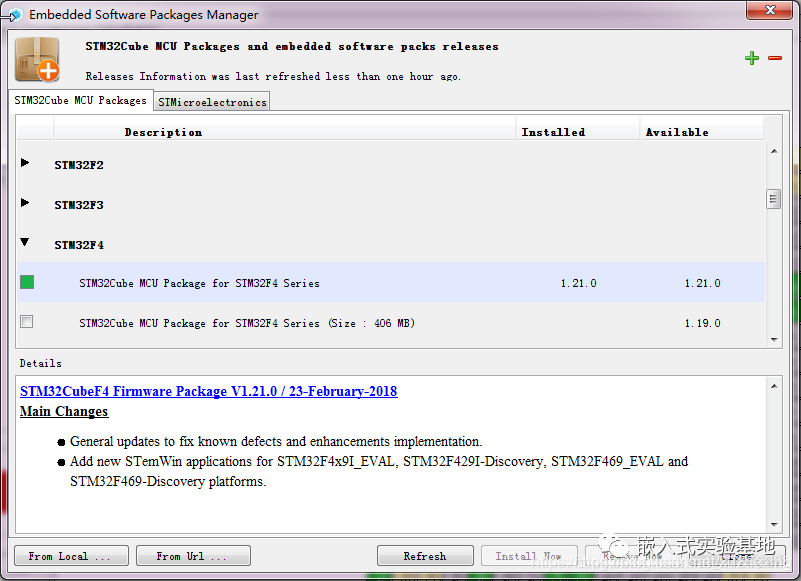
Task: Check the STM32F4 1.19.0 package checkbox
Action: [x=27, y=322]
